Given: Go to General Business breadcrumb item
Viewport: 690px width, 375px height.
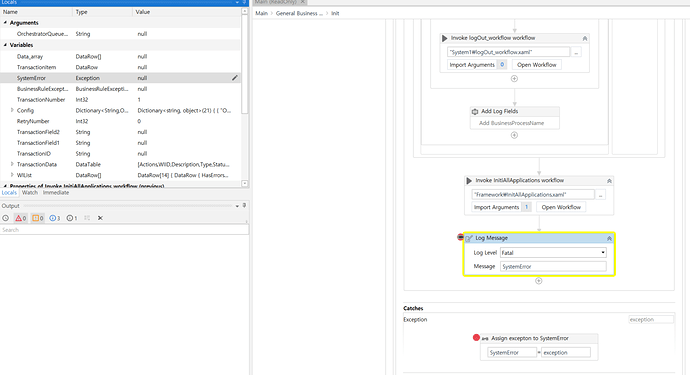Looking at the screenshot, I should coord(299,13).
